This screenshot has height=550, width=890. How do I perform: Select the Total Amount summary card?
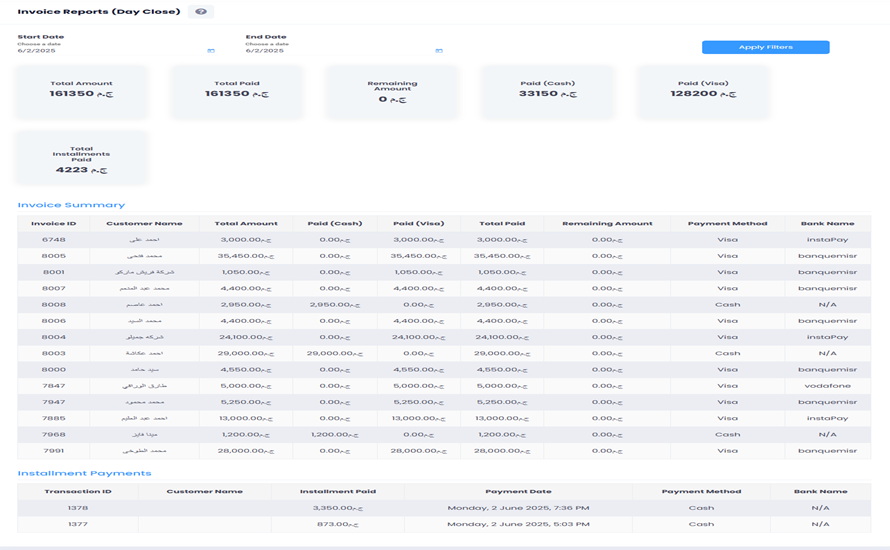click(x=81, y=92)
